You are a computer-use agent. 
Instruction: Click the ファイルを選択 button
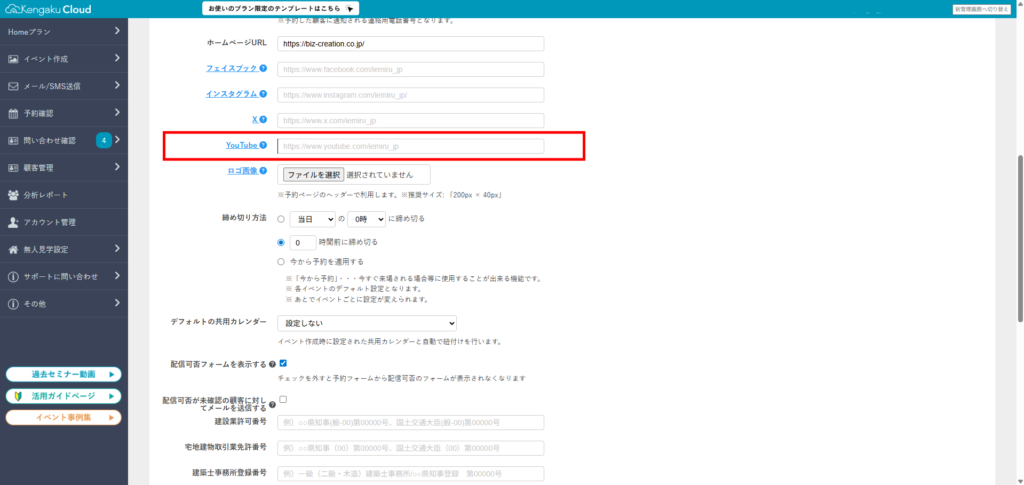[313, 174]
